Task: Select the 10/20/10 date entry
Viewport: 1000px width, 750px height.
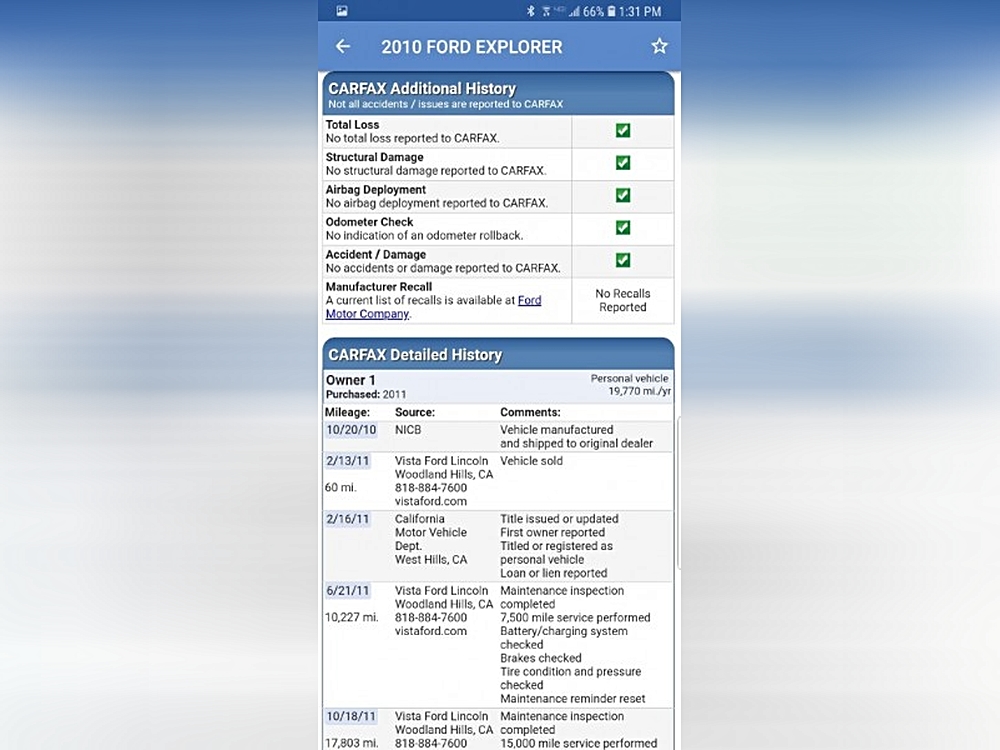Action: click(x=351, y=430)
